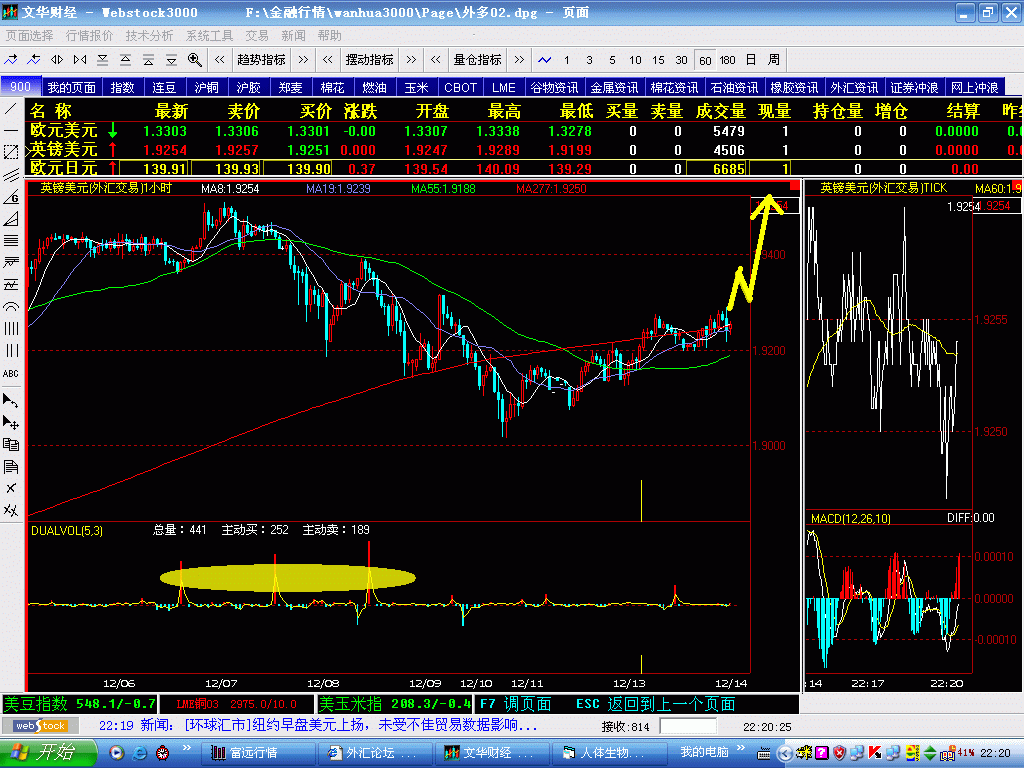This screenshot has height=768, width=1024.
Task: Open the scrolling news headline link
Action: click(361, 725)
